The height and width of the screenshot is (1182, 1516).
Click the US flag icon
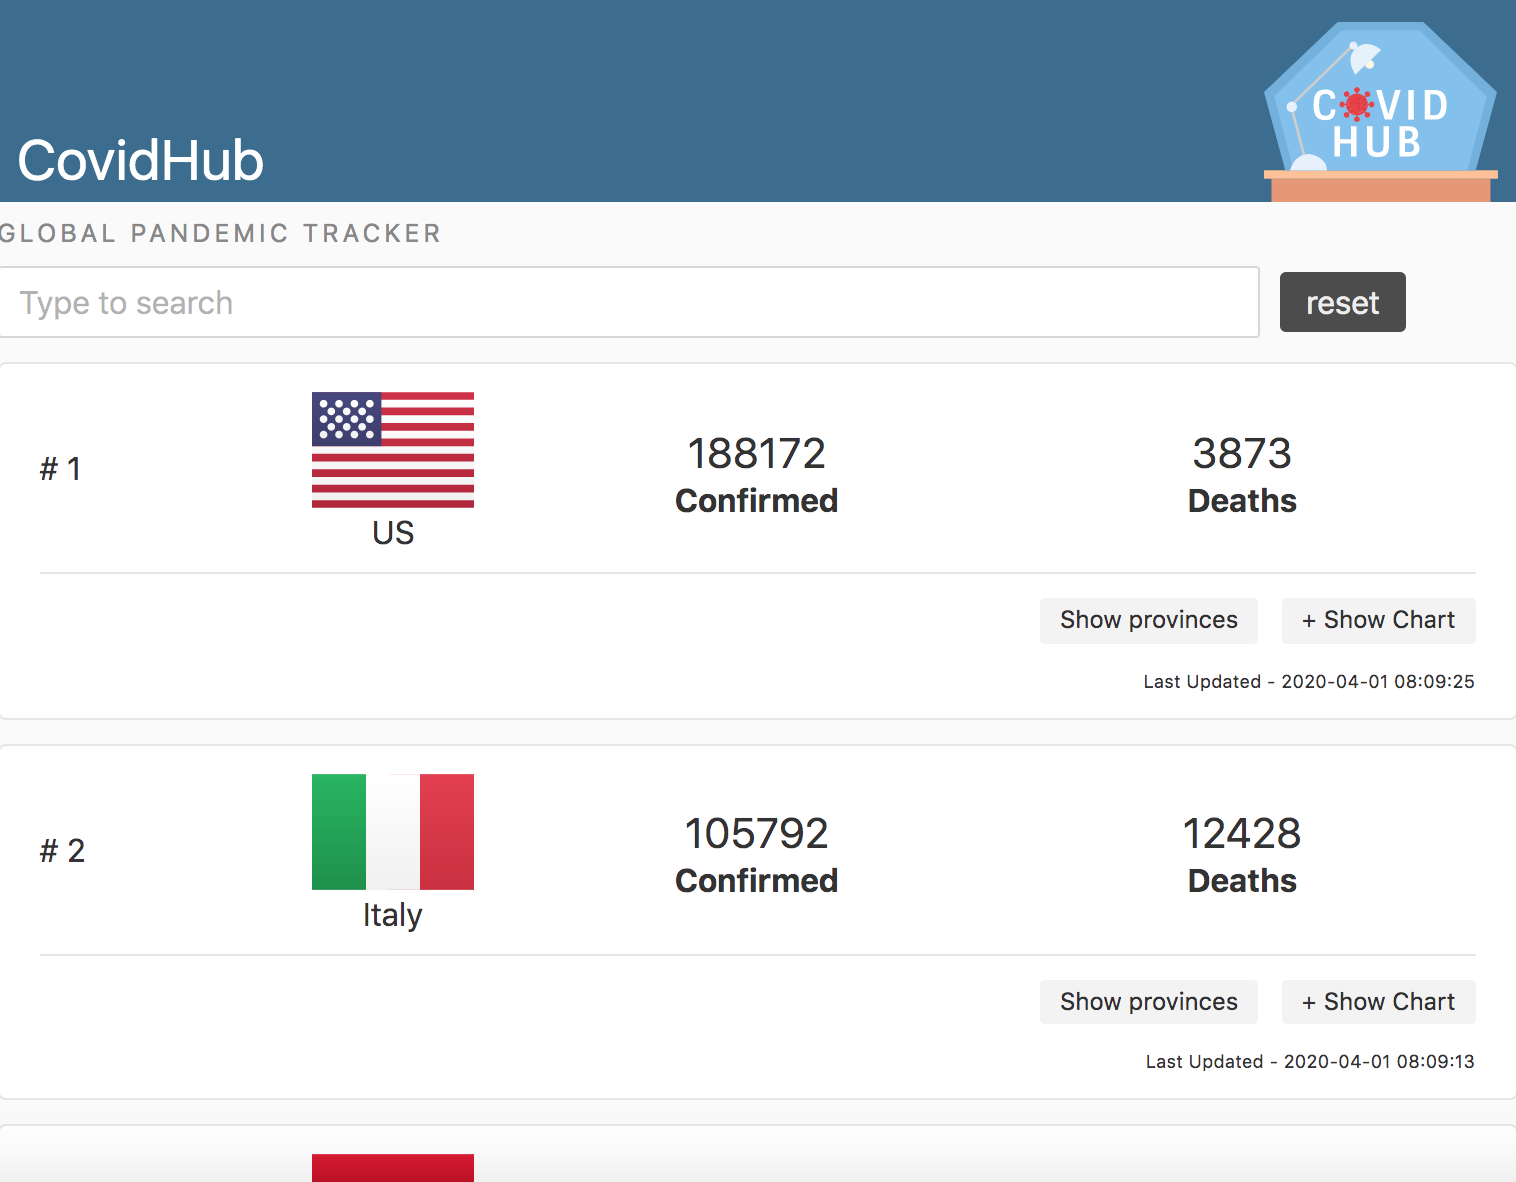pos(393,450)
